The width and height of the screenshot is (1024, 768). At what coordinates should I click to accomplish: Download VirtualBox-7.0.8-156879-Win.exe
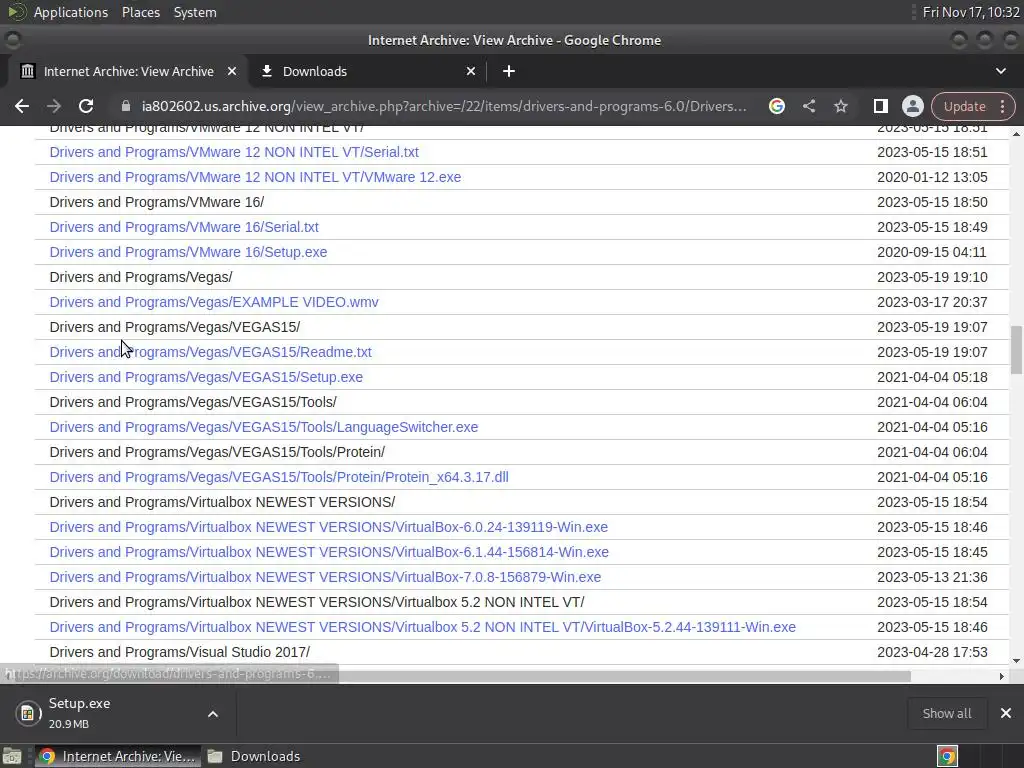(x=325, y=577)
